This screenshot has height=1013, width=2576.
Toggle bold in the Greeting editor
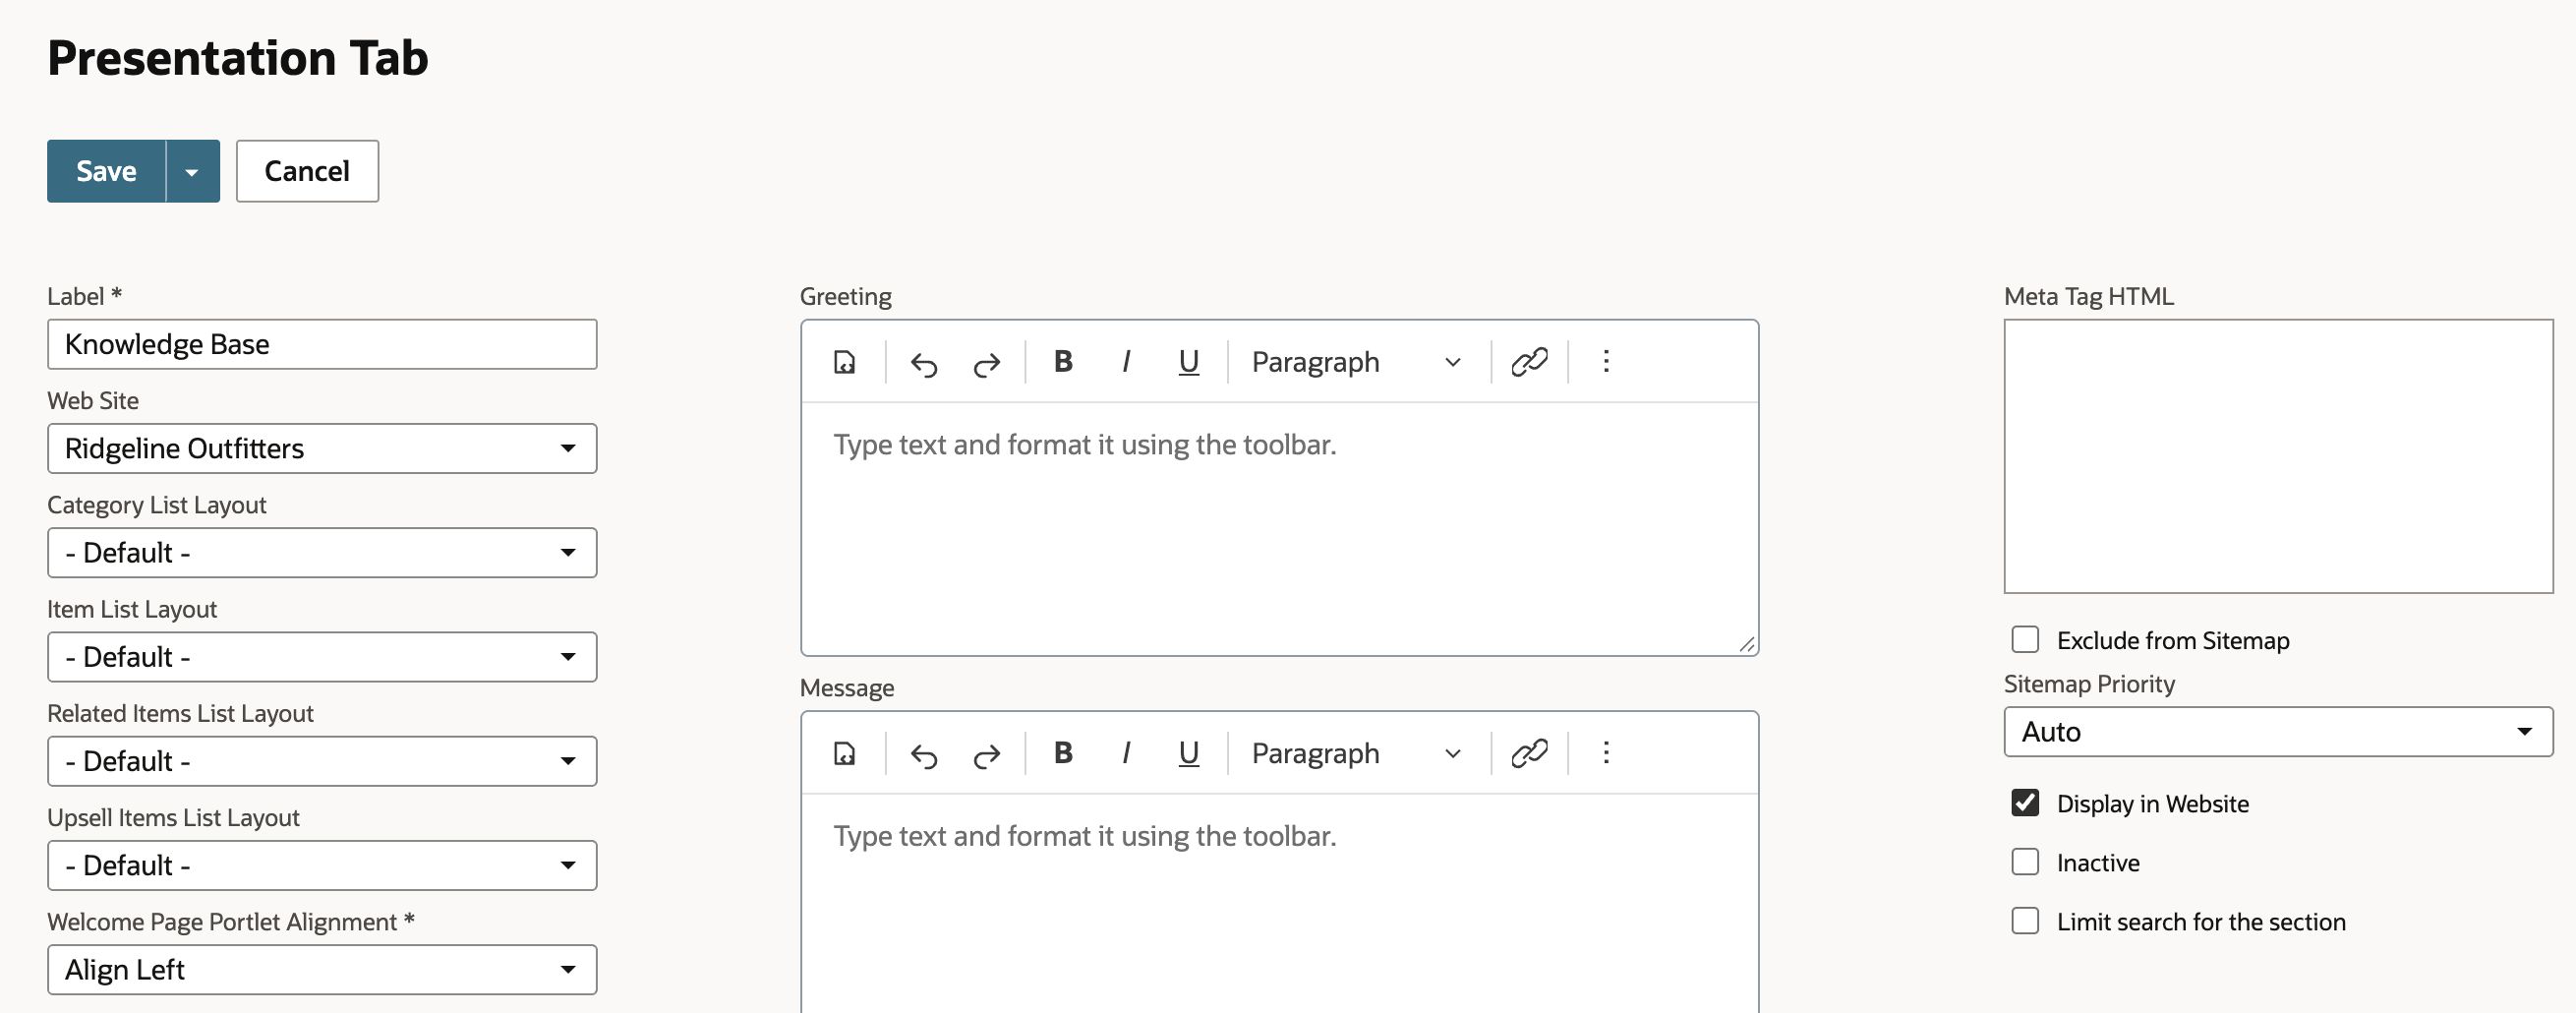[x=1063, y=362]
